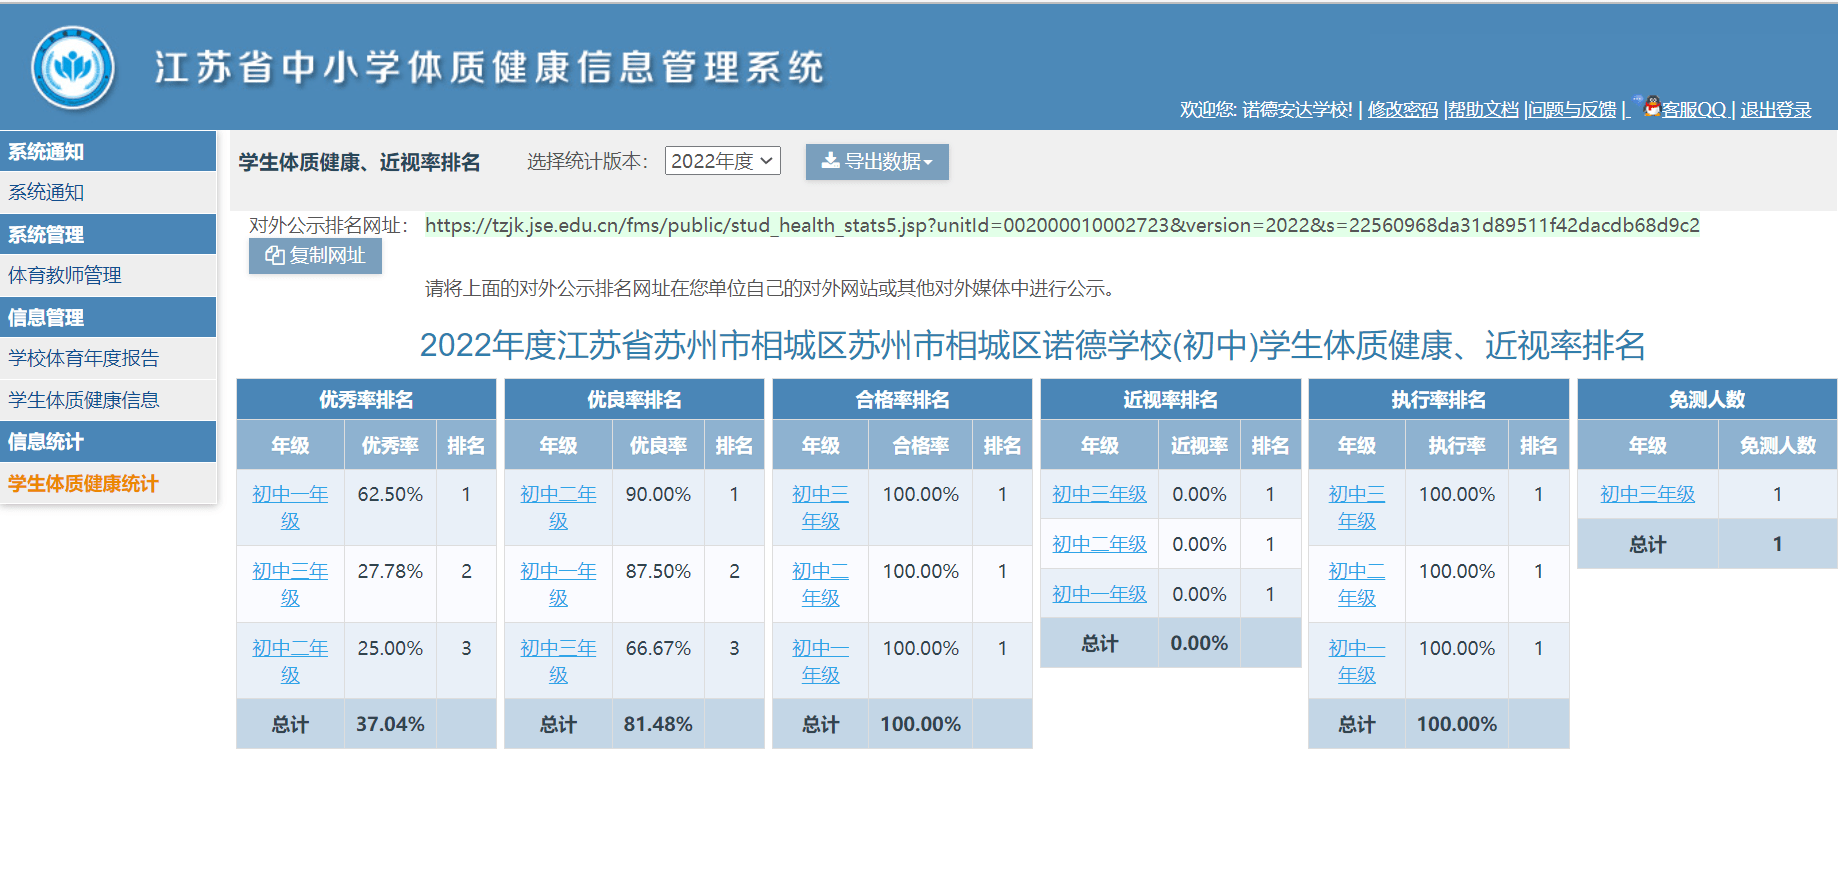
Task: Click the 执行率排名 table header
Action: pos(1438,399)
